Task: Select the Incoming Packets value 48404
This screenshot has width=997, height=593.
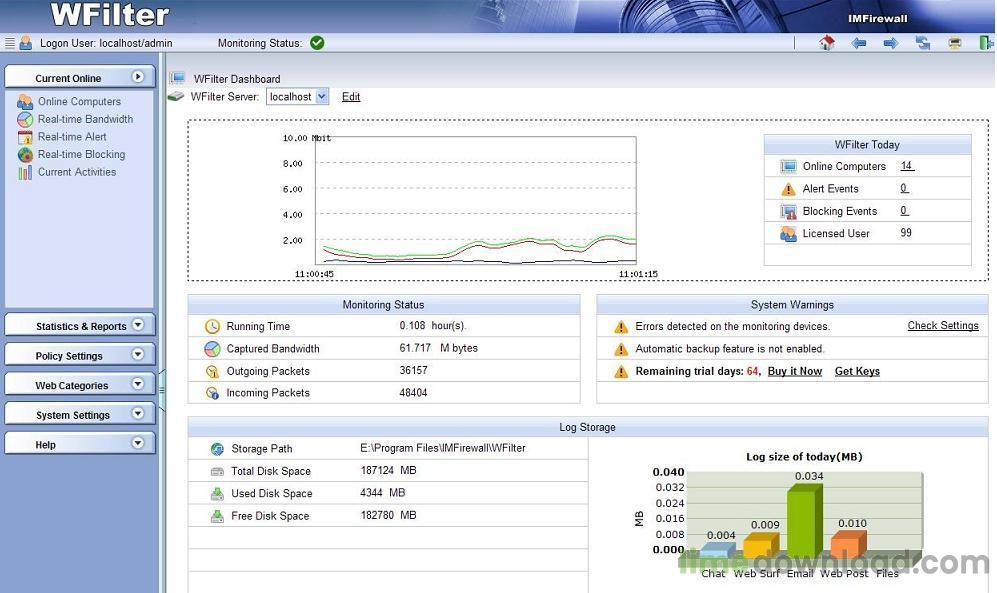Action: click(413, 392)
